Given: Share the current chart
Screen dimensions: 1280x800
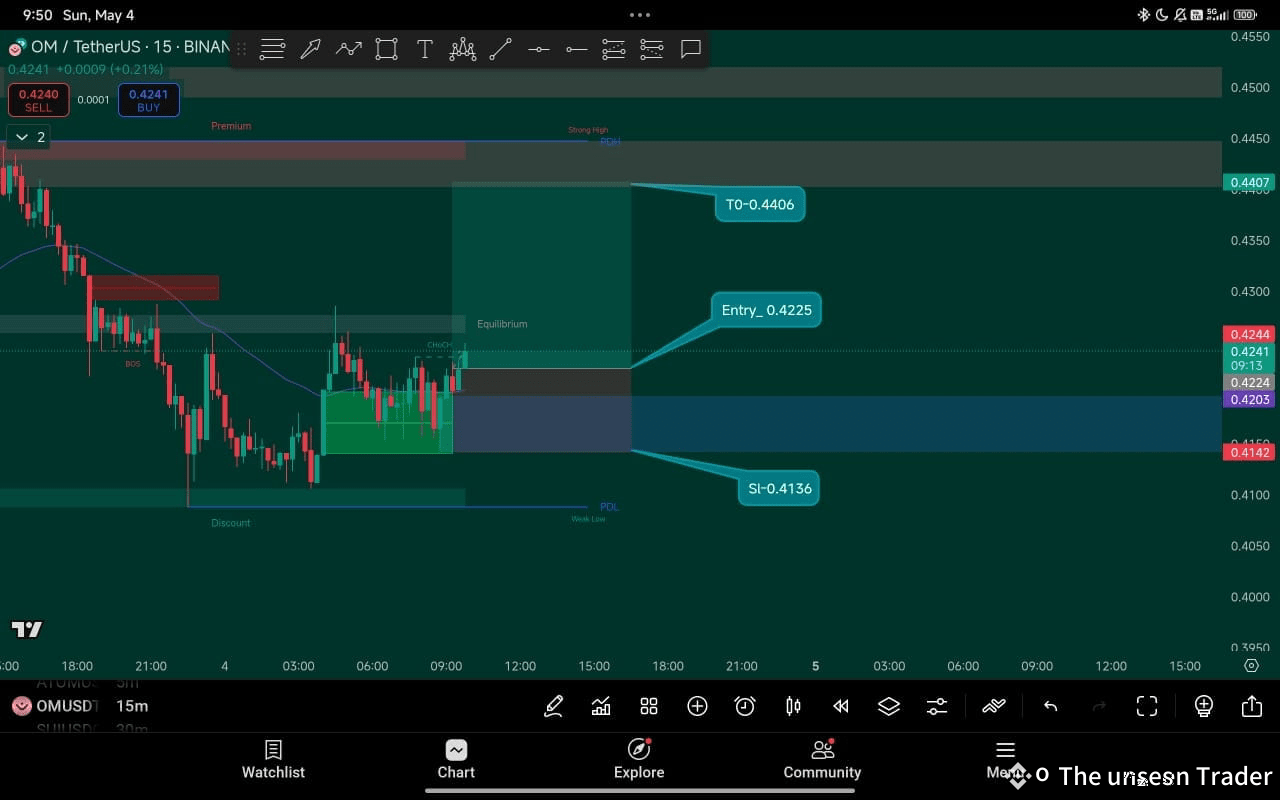Looking at the screenshot, I should (x=1251, y=706).
